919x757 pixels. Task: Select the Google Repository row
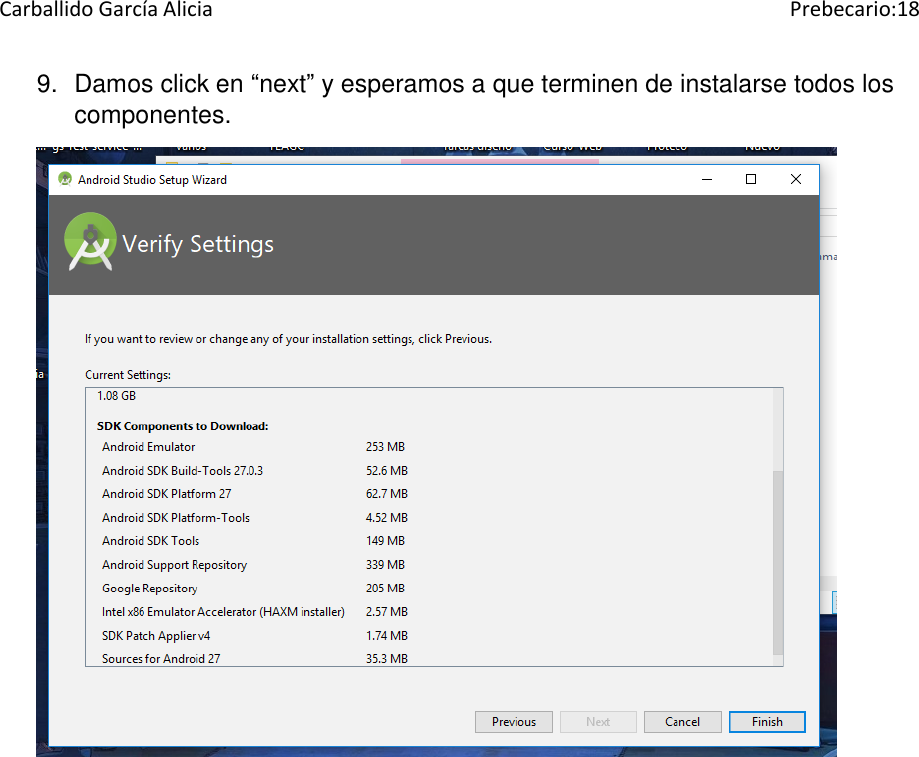coord(253,588)
